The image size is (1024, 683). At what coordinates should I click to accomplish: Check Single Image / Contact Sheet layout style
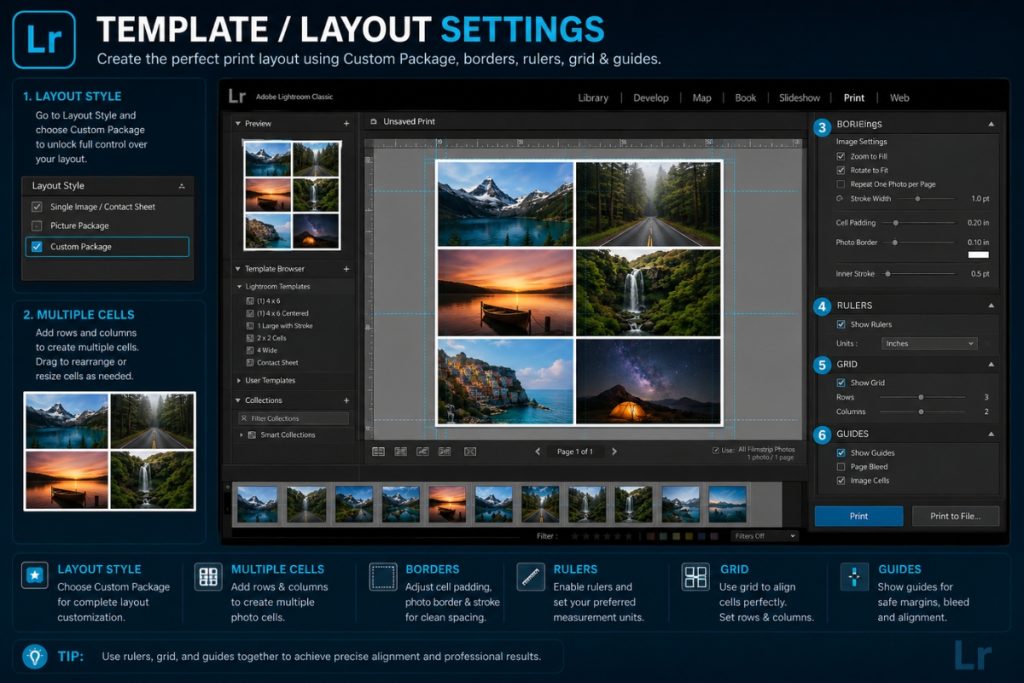point(37,206)
